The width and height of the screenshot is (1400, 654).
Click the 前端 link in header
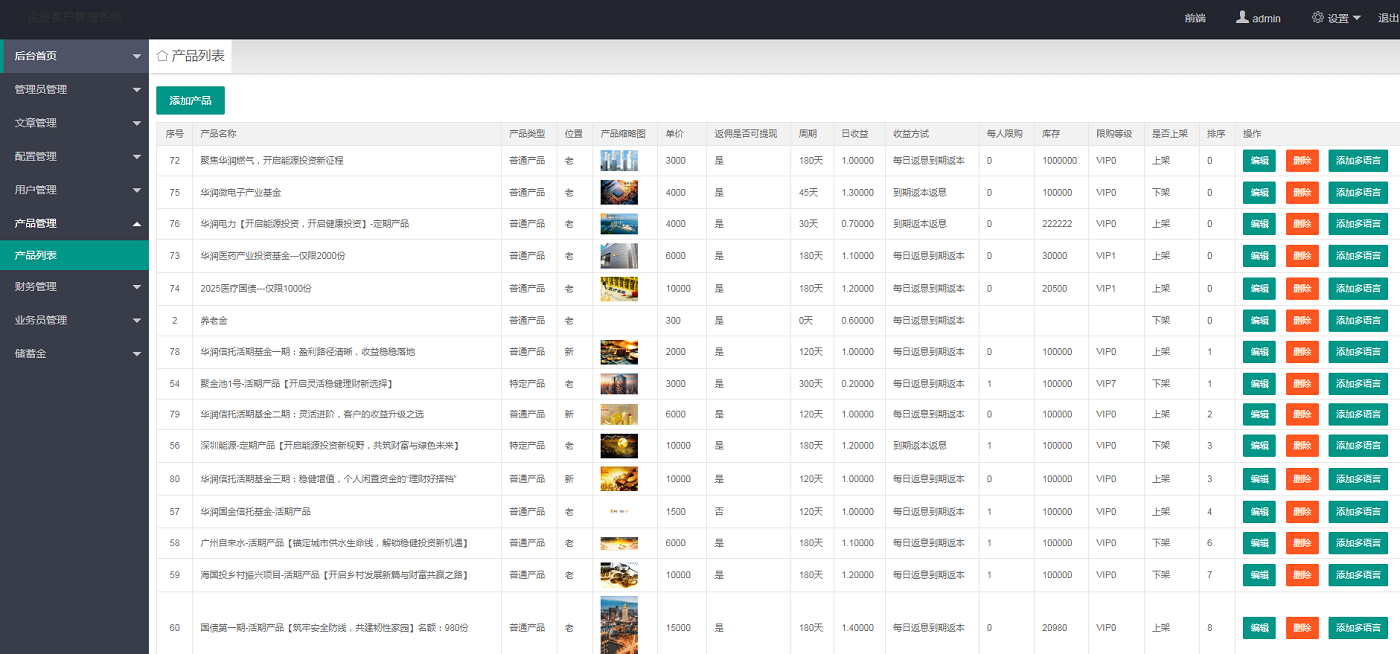(x=1194, y=18)
